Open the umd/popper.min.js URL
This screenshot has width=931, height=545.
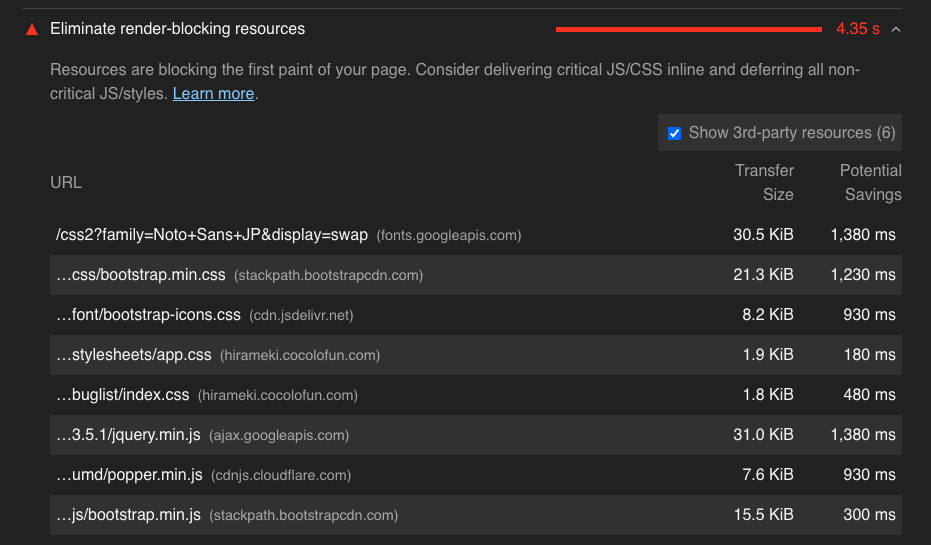point(129,475)
